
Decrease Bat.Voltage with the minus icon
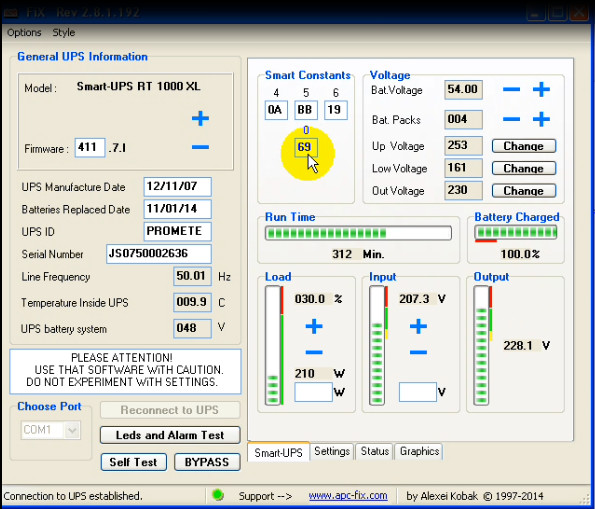(511, 90)
